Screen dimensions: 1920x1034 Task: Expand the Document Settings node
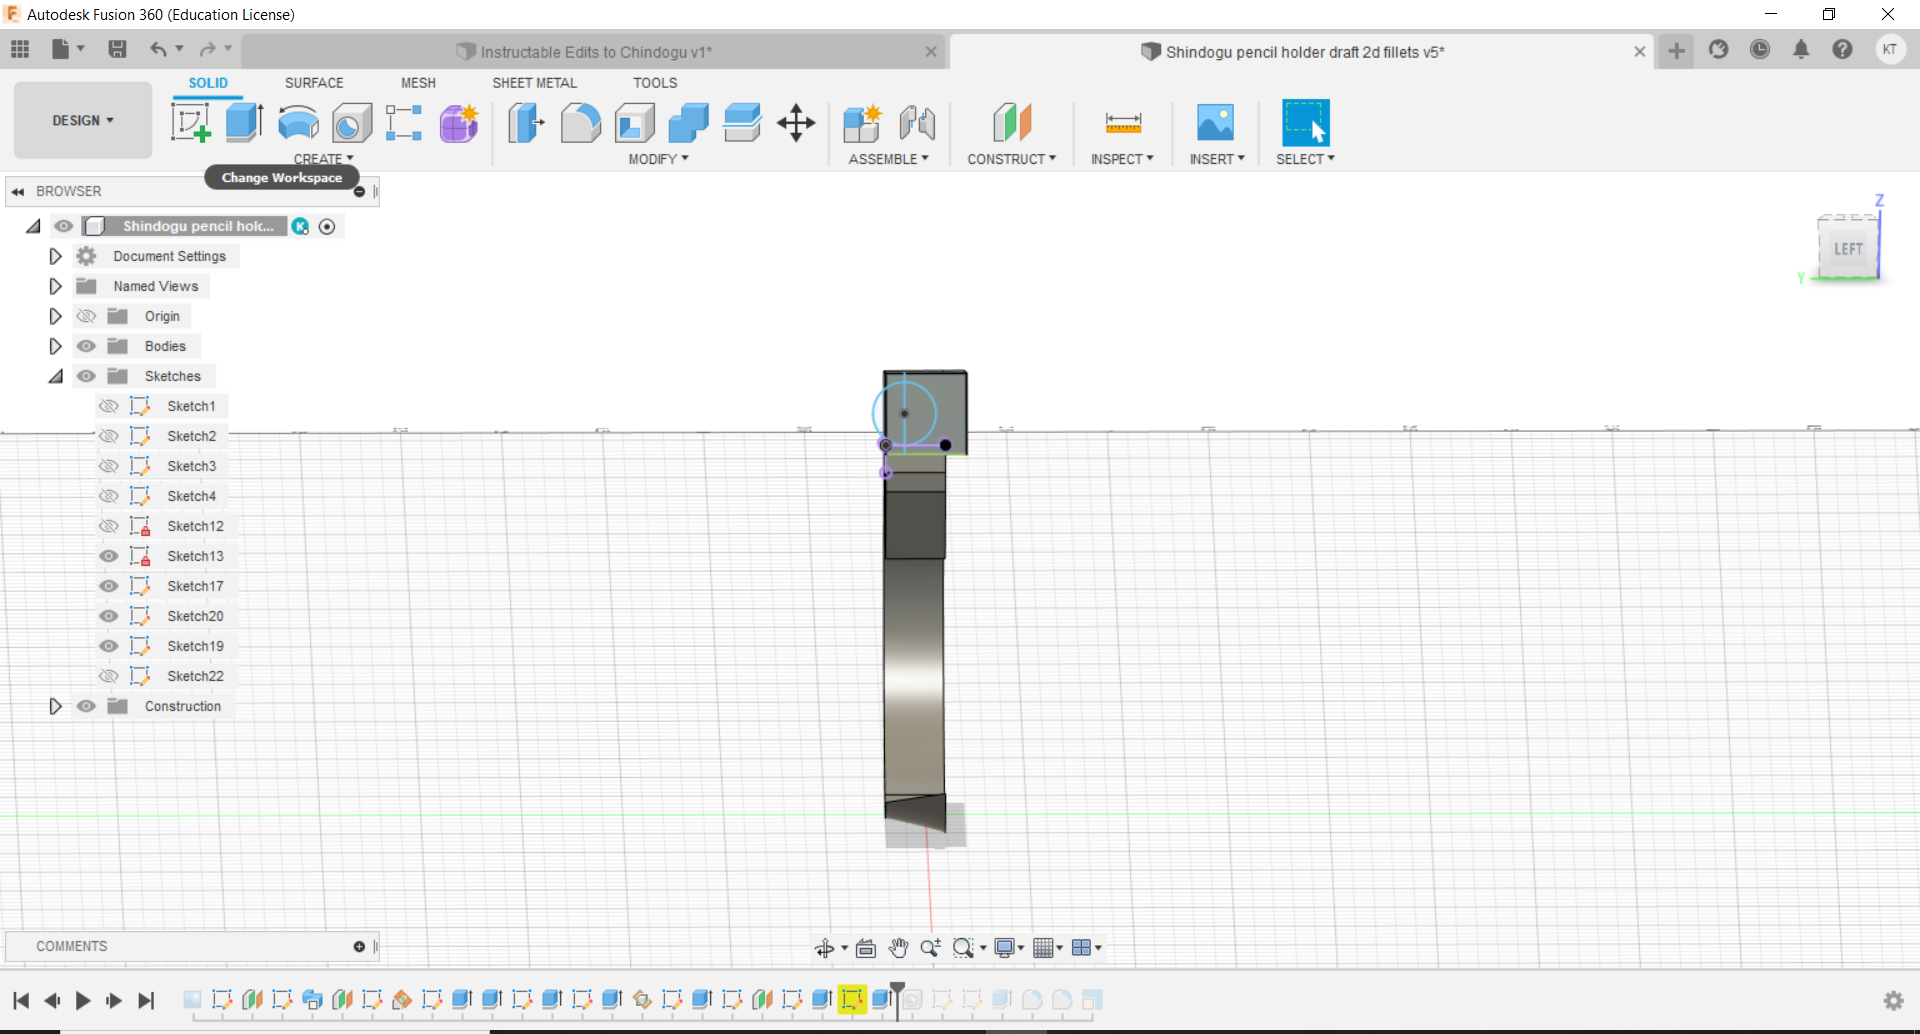(55, 256)
